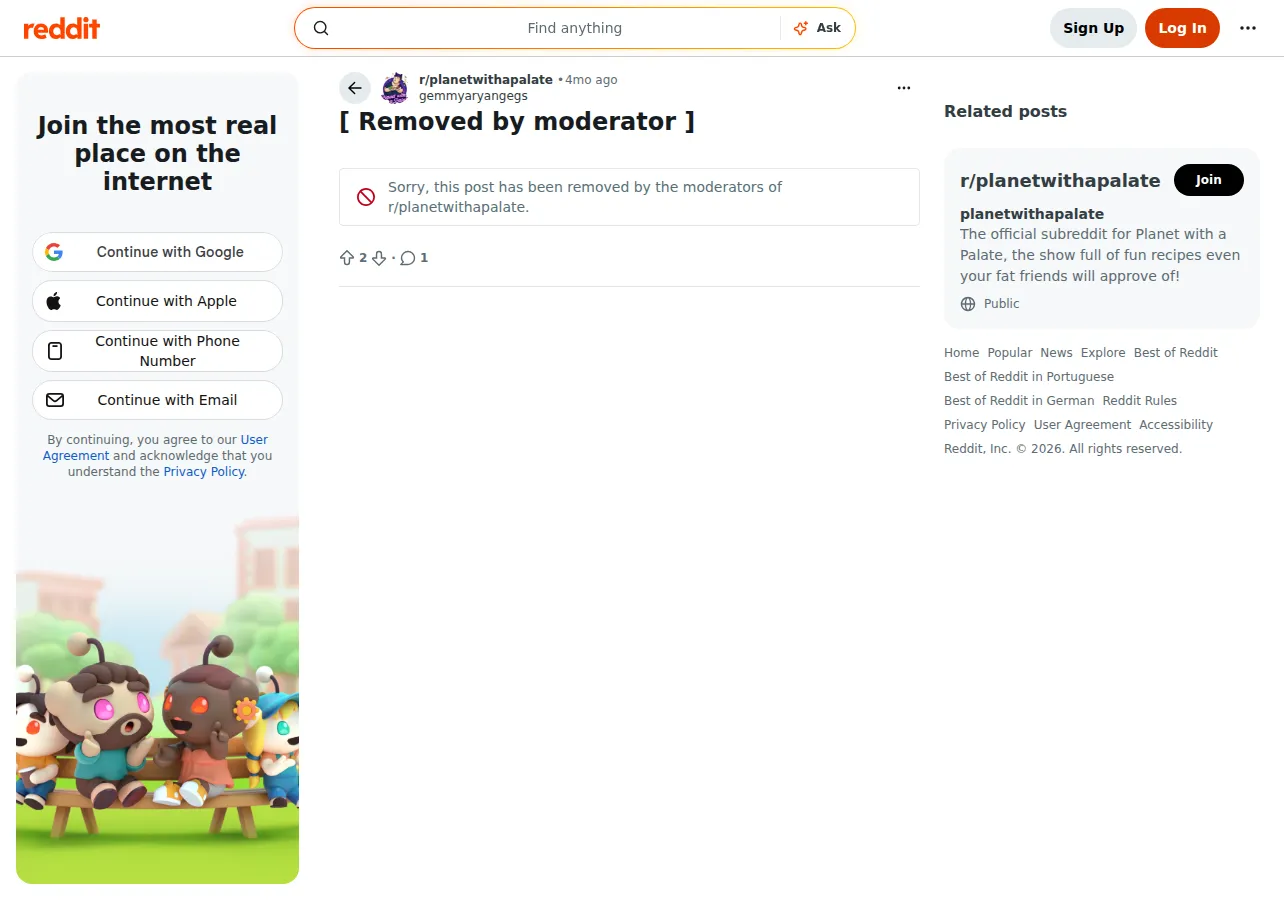Click the 'Join the most real place' heading
The height and width of the screenshot is (900, 1284).
[157, 153]
